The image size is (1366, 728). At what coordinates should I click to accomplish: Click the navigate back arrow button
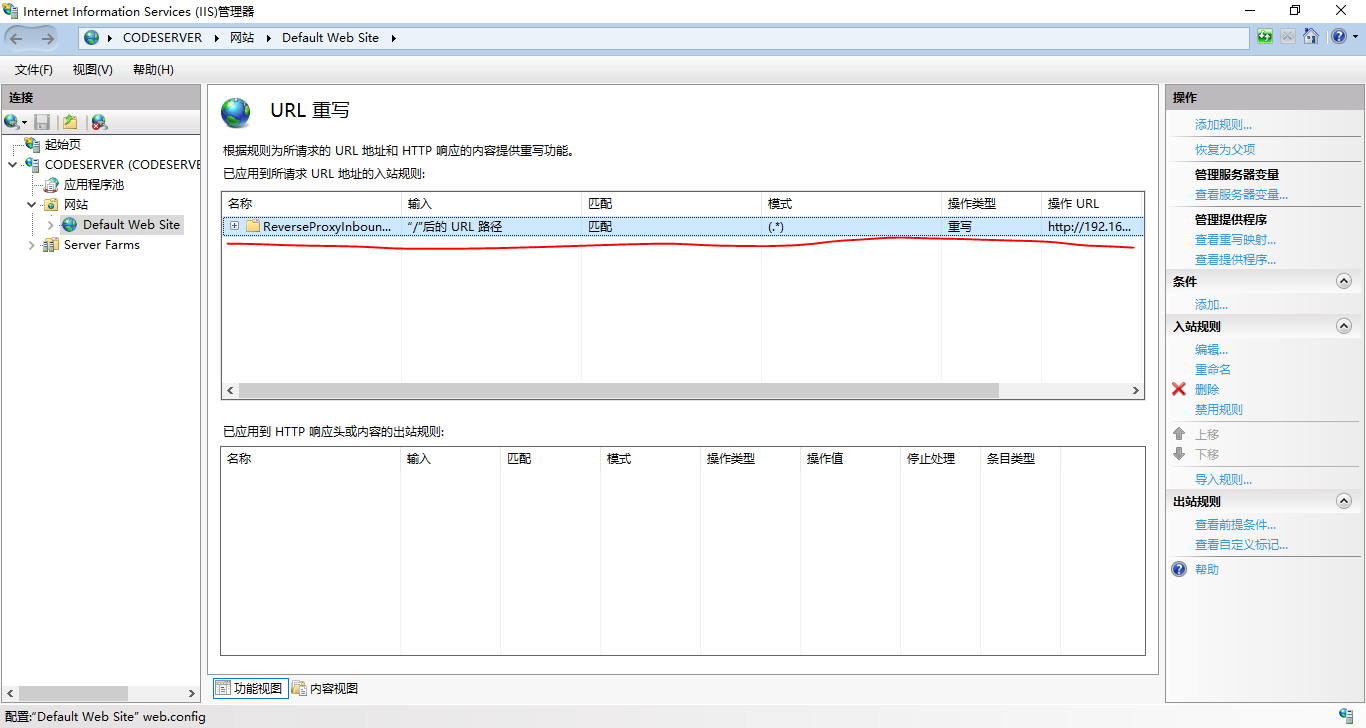[x=17, y=38]
